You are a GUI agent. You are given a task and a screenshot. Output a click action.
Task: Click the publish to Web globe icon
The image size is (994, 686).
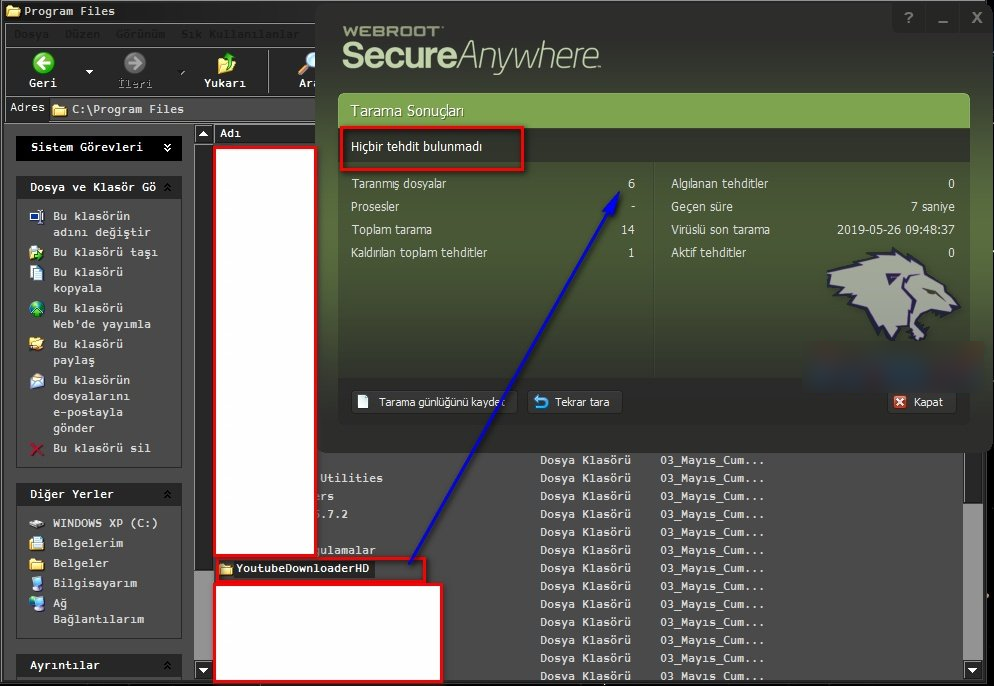(x=37, y=309)
